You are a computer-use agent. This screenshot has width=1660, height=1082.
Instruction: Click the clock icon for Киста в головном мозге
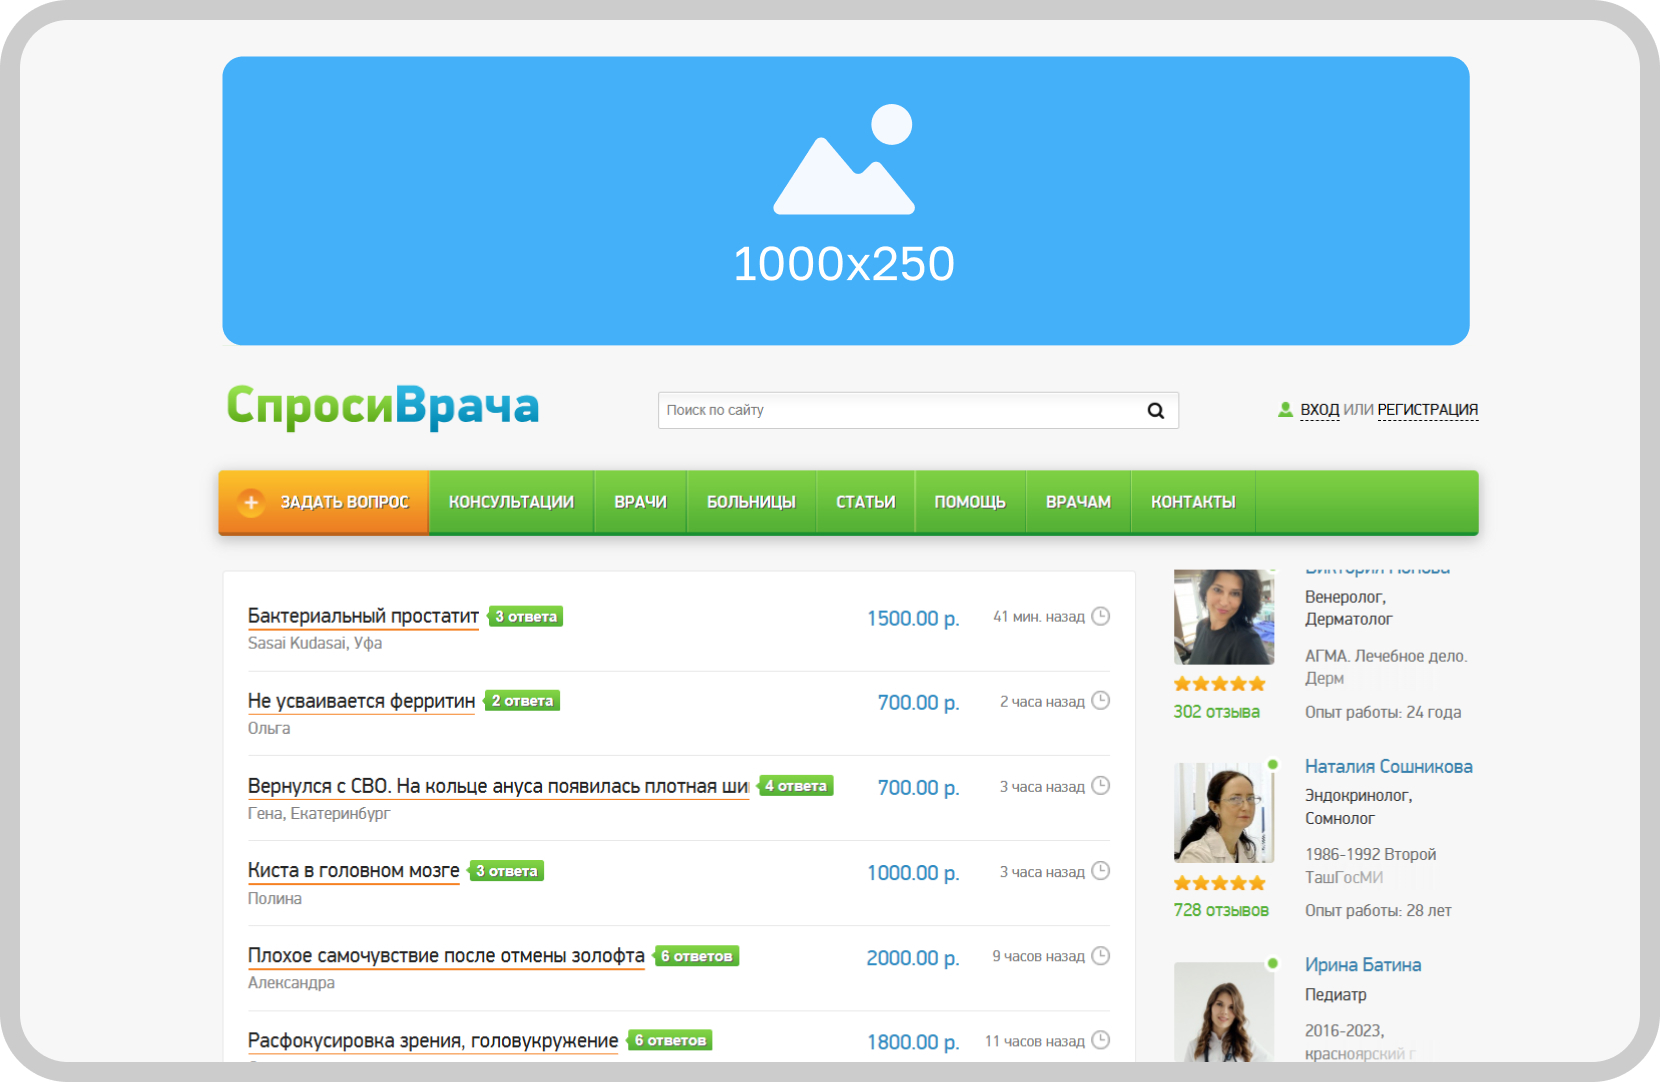coord(1100,871)
